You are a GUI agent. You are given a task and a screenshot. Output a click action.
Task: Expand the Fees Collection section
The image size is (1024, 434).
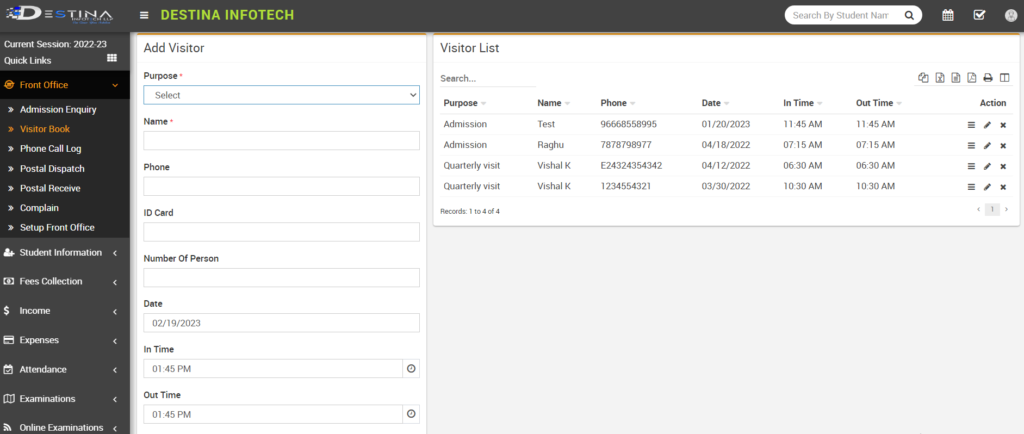(x=64, y=282)
